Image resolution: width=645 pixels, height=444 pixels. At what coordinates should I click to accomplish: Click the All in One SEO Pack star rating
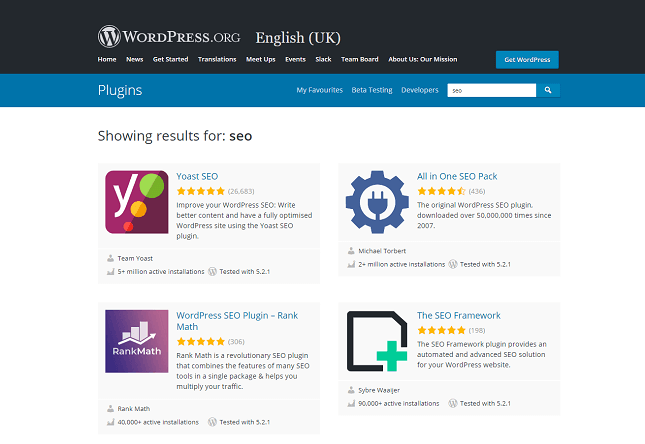[441, 191]
